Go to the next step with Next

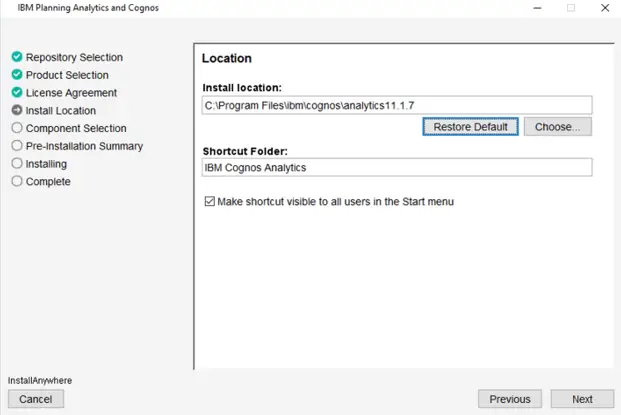click(x=582, y=399)
